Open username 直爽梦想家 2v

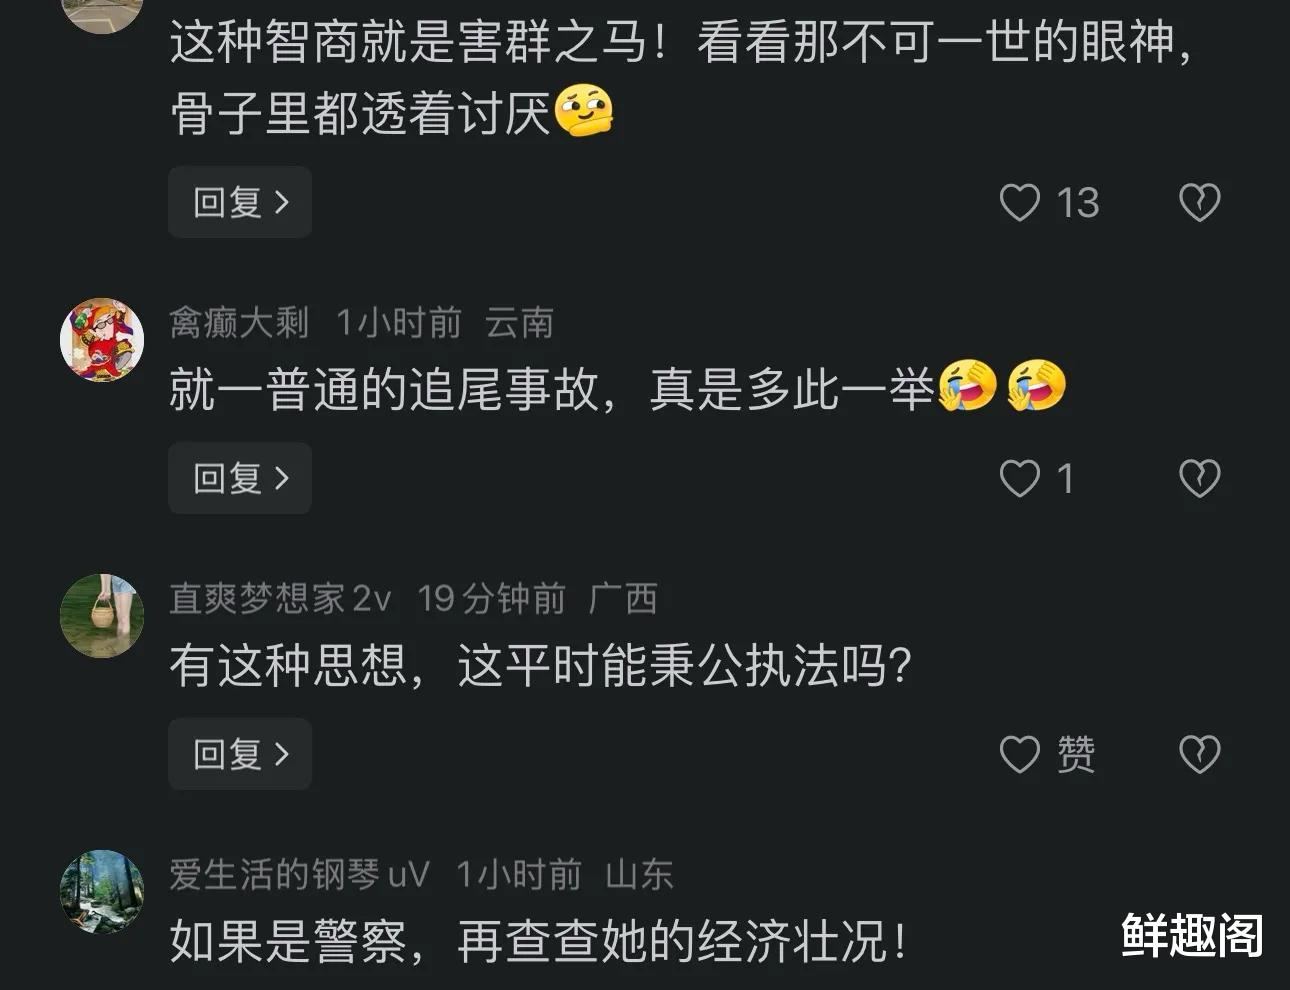pos(280,599)
